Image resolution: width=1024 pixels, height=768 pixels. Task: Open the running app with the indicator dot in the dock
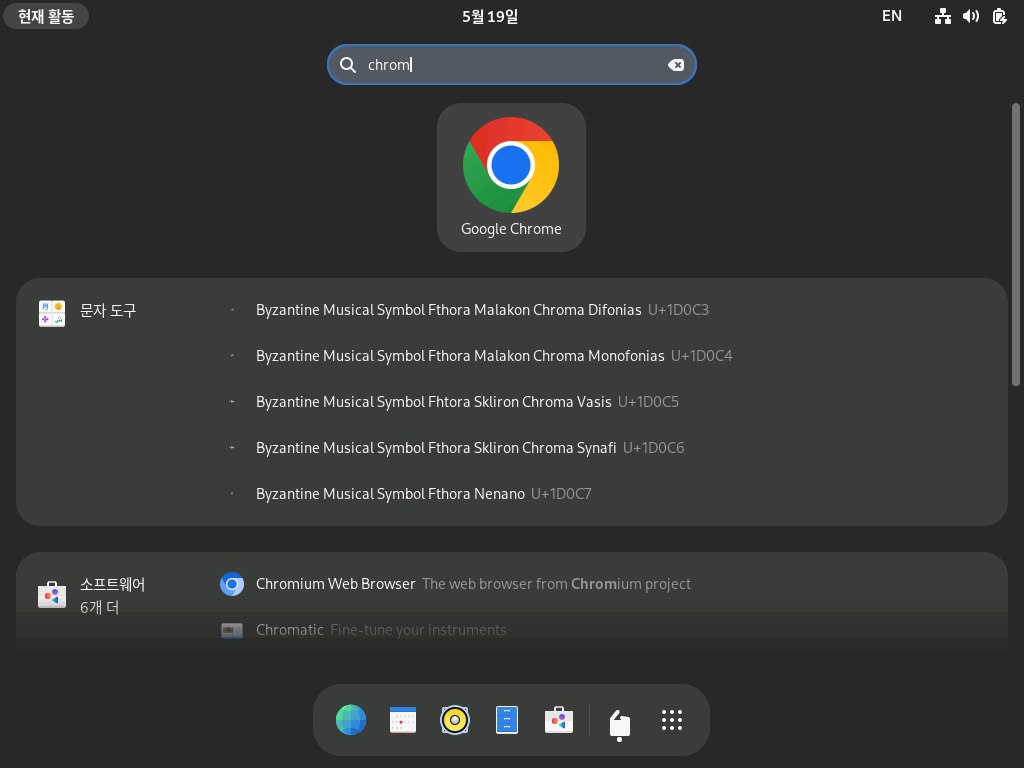click(620, 722)
